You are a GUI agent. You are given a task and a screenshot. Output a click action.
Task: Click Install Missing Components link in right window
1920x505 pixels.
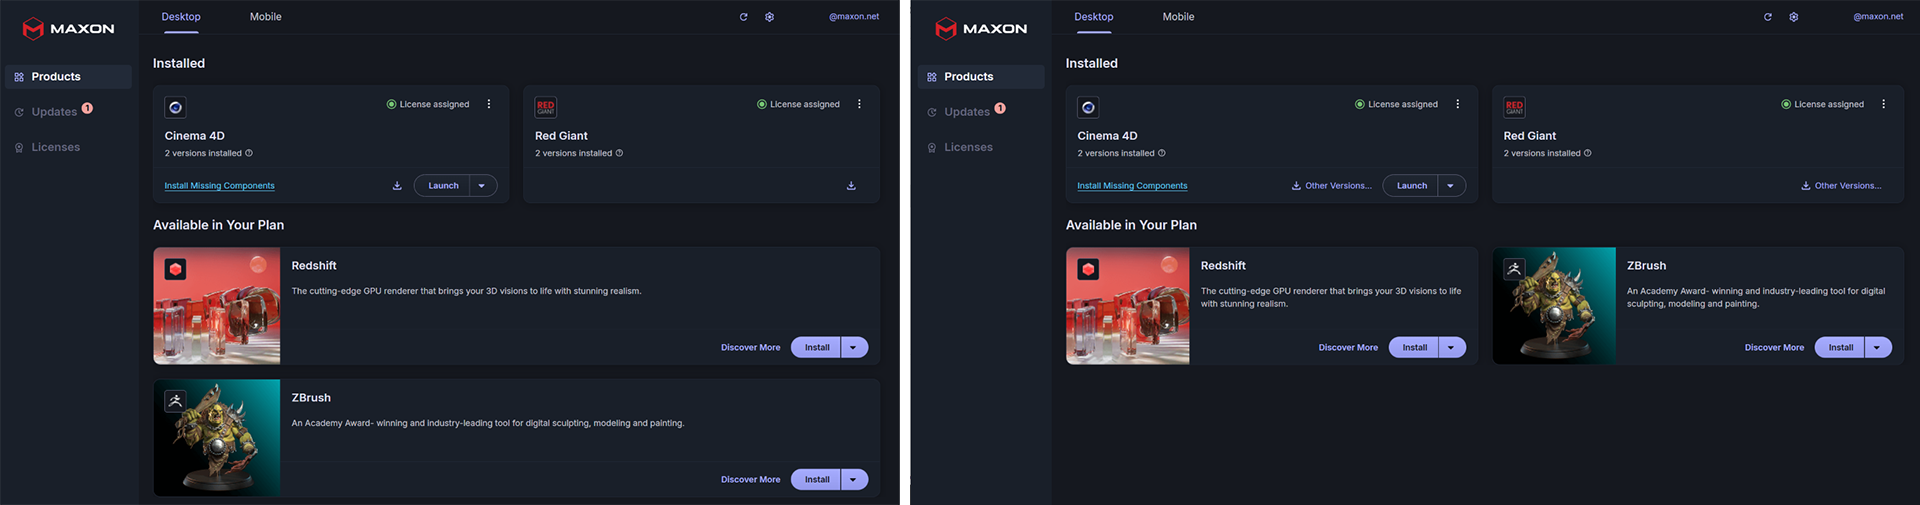click(x=1132, y=186)
